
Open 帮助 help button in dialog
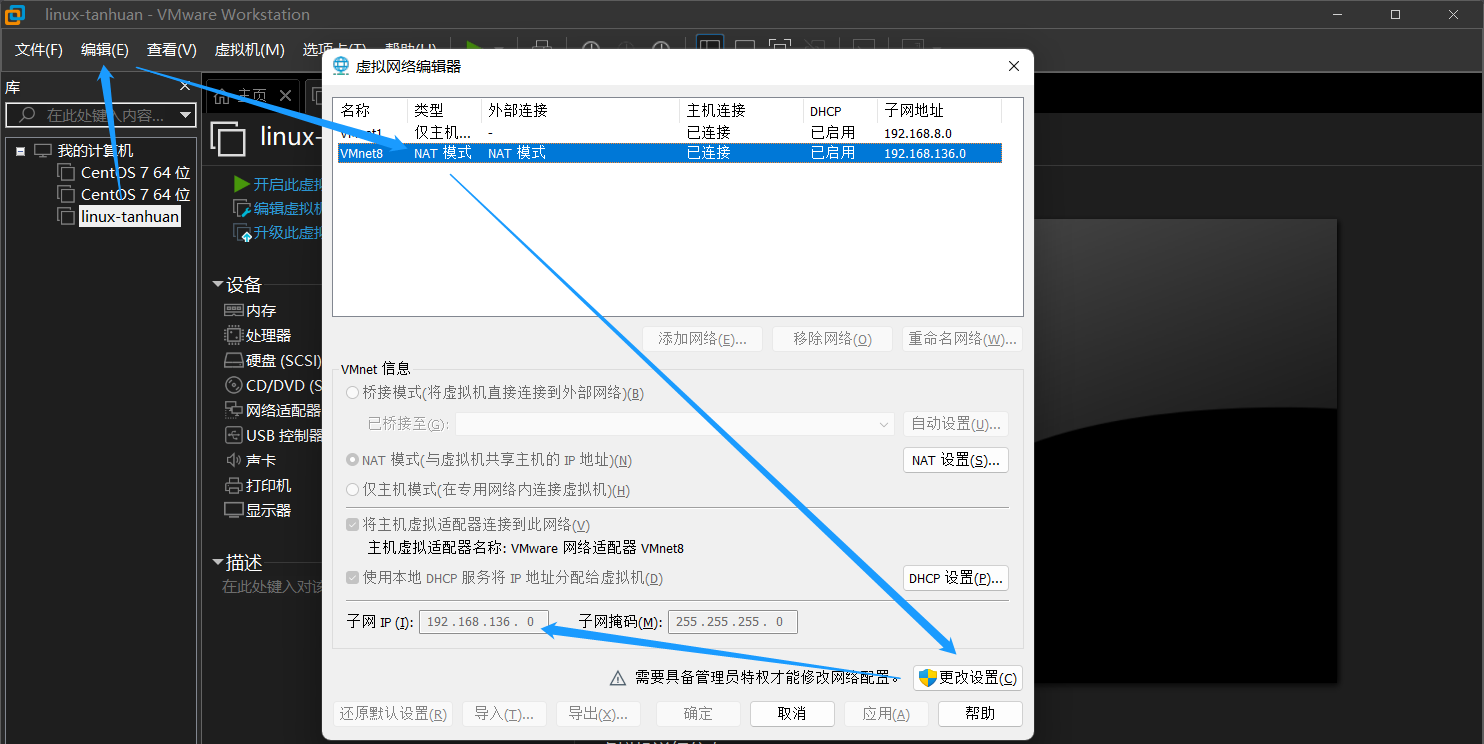coord(980,714)
